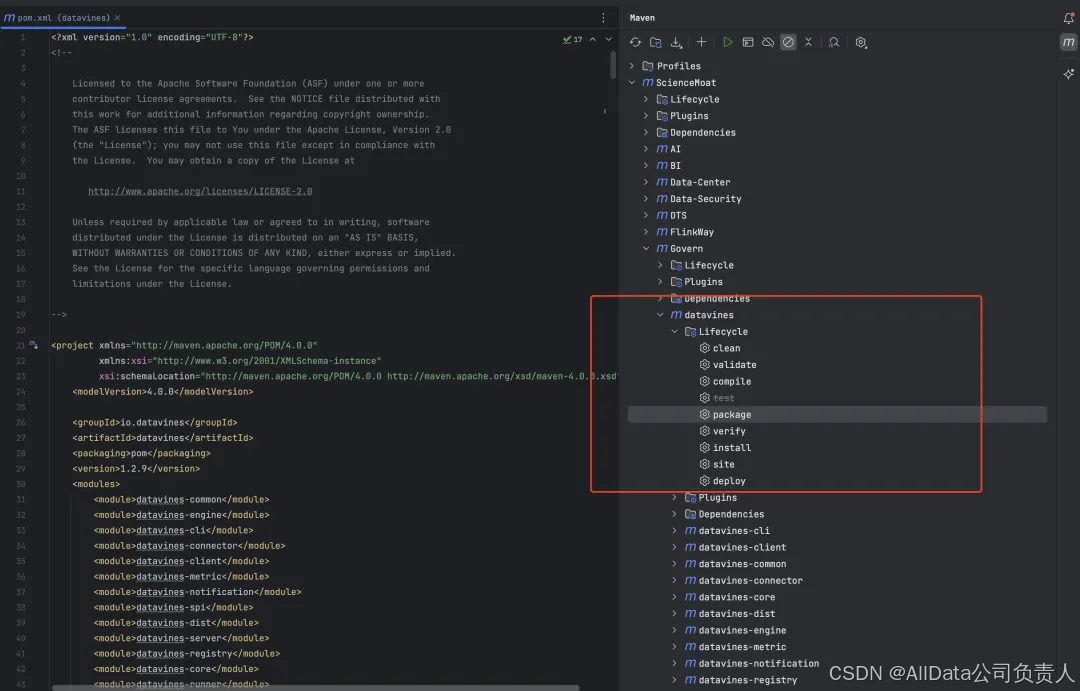Image resolution: width=1080 pixels, height=691 pixels.
Task: Expand the BI module node
Action: click(x=646, y=165)
